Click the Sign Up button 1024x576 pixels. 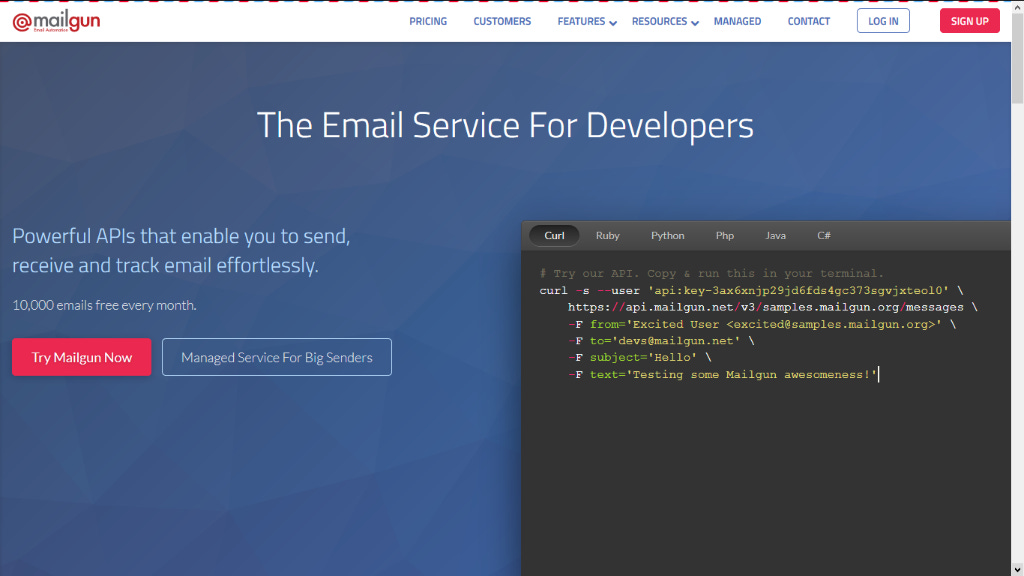tap(969, 21)
